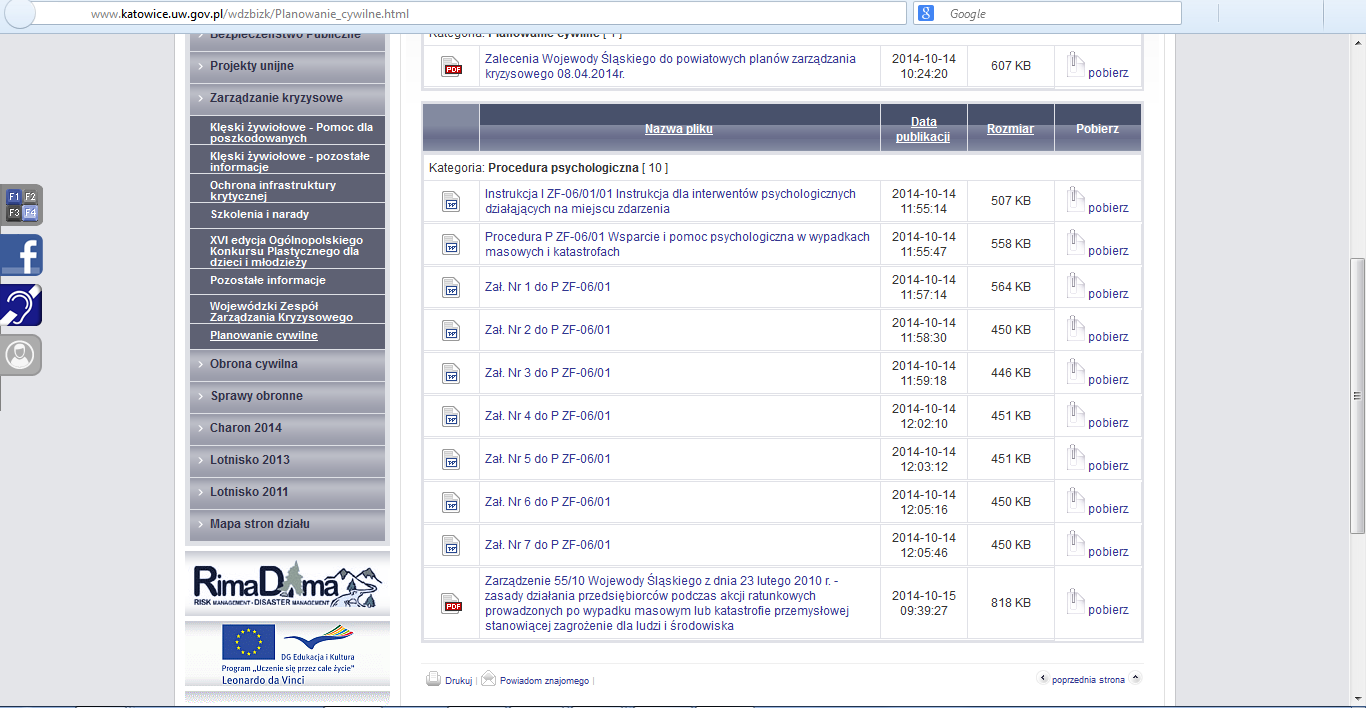1366x708 pixels.
Task: Open Wojewódzki Zespół Zarządzania Kryzysowego item
Action: [x=282, y=311]
